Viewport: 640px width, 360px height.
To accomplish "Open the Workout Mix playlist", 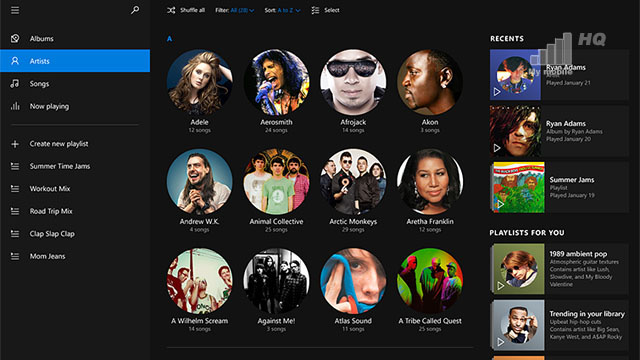I will click(75, 189).
